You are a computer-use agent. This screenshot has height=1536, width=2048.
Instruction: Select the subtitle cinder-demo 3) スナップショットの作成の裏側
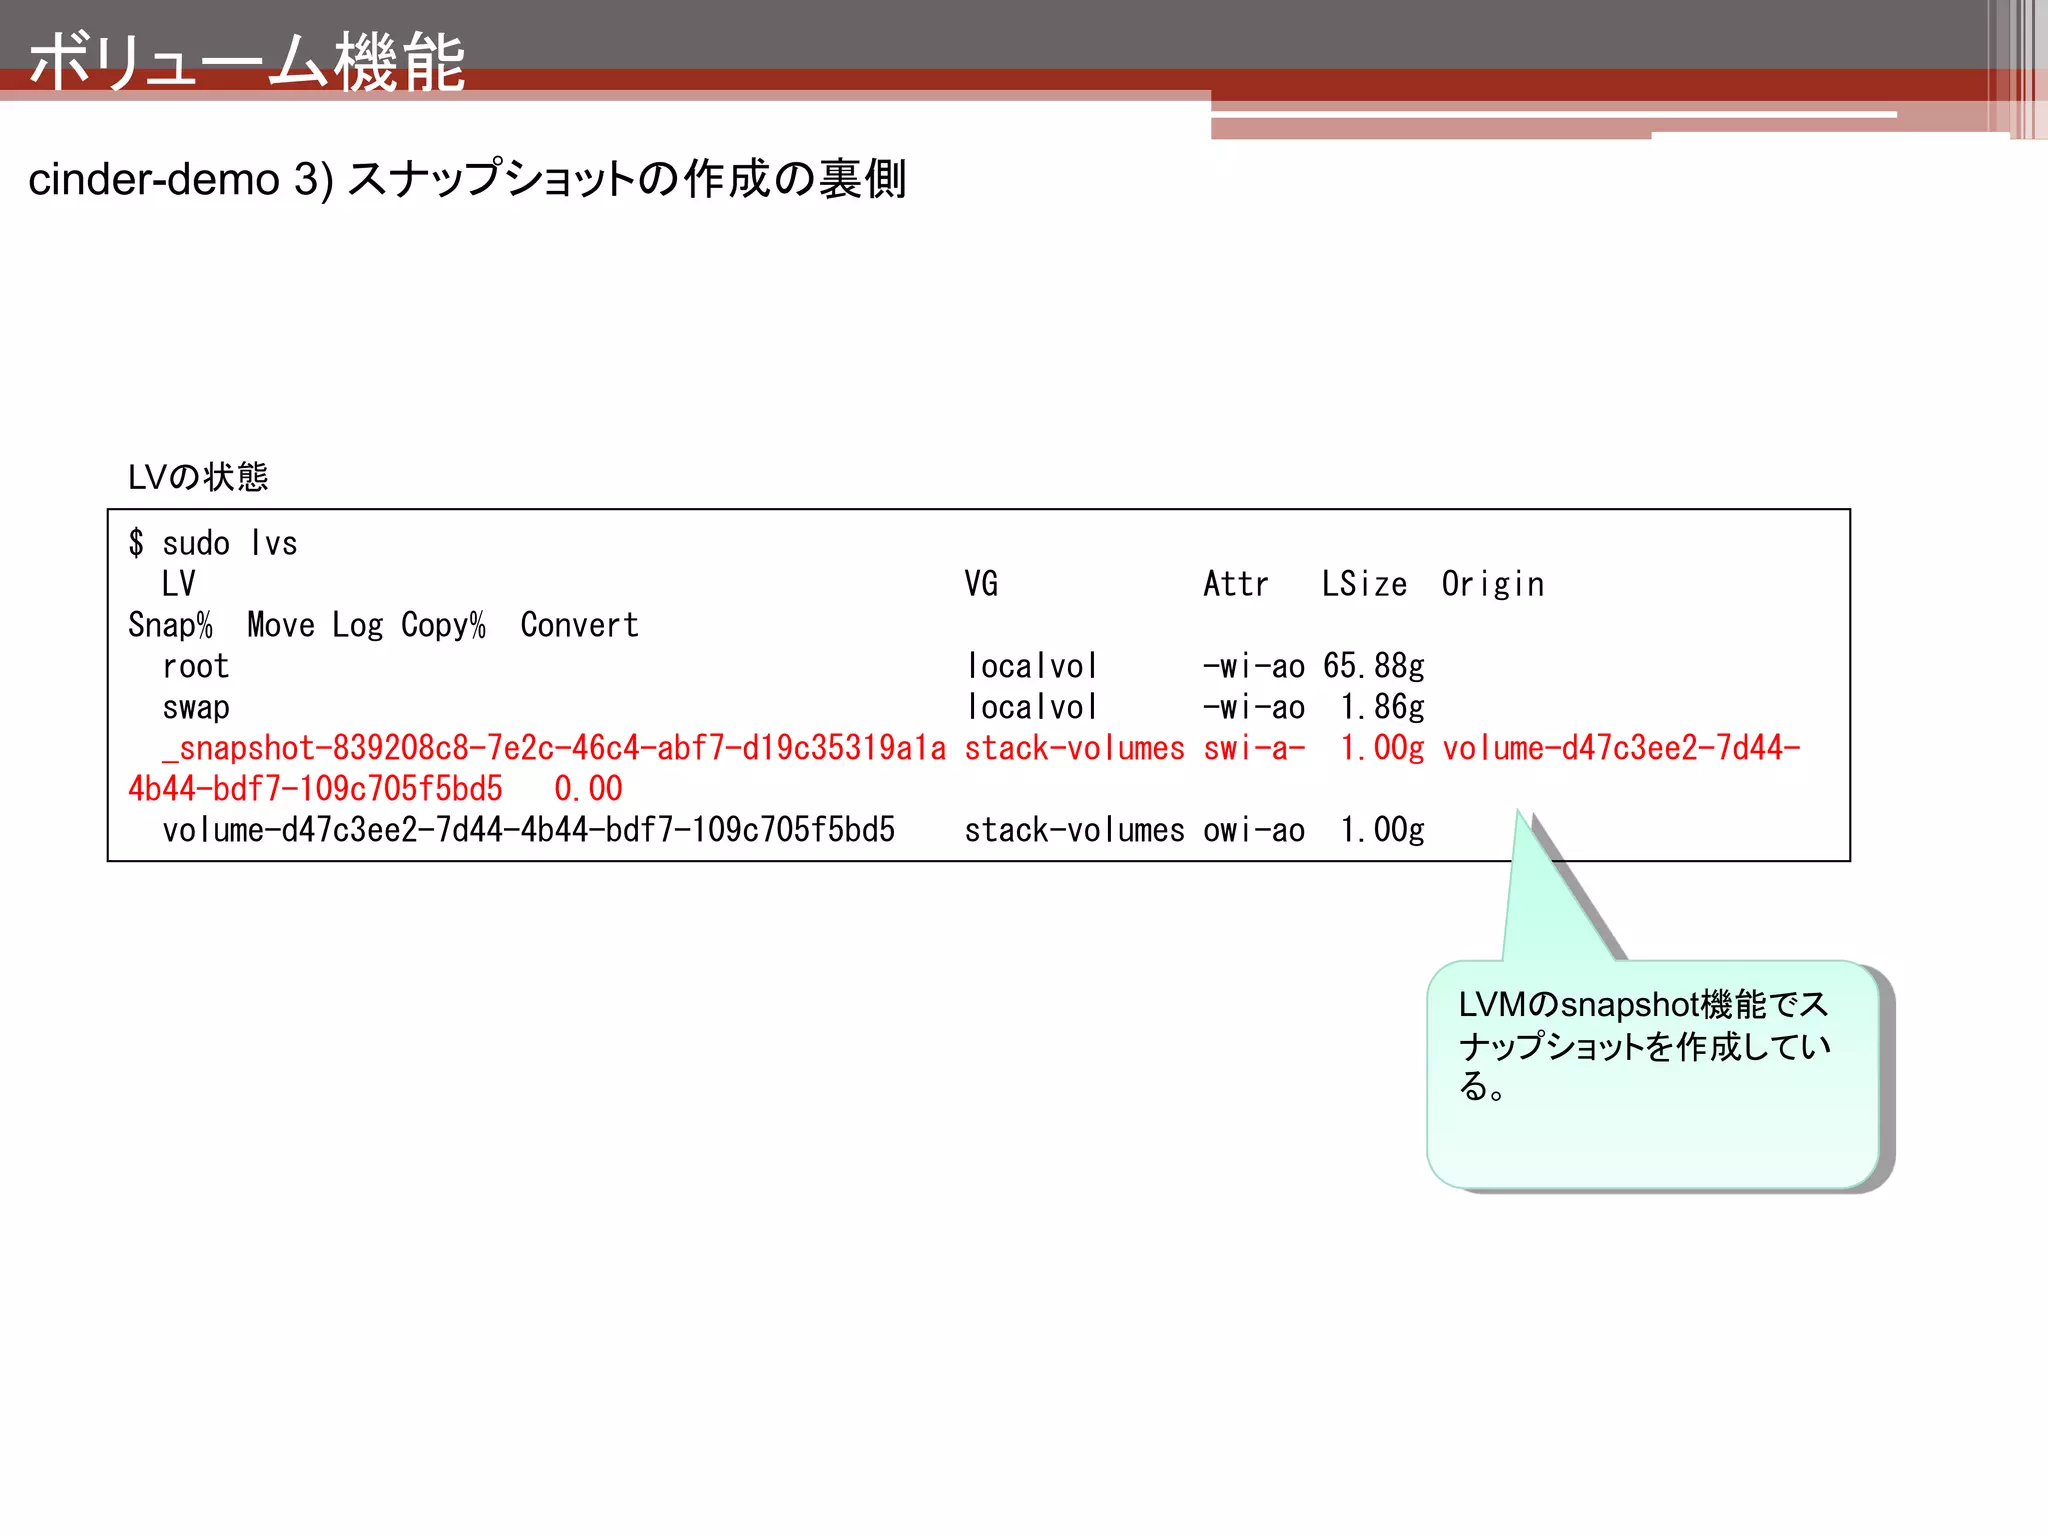click(467, 180)
